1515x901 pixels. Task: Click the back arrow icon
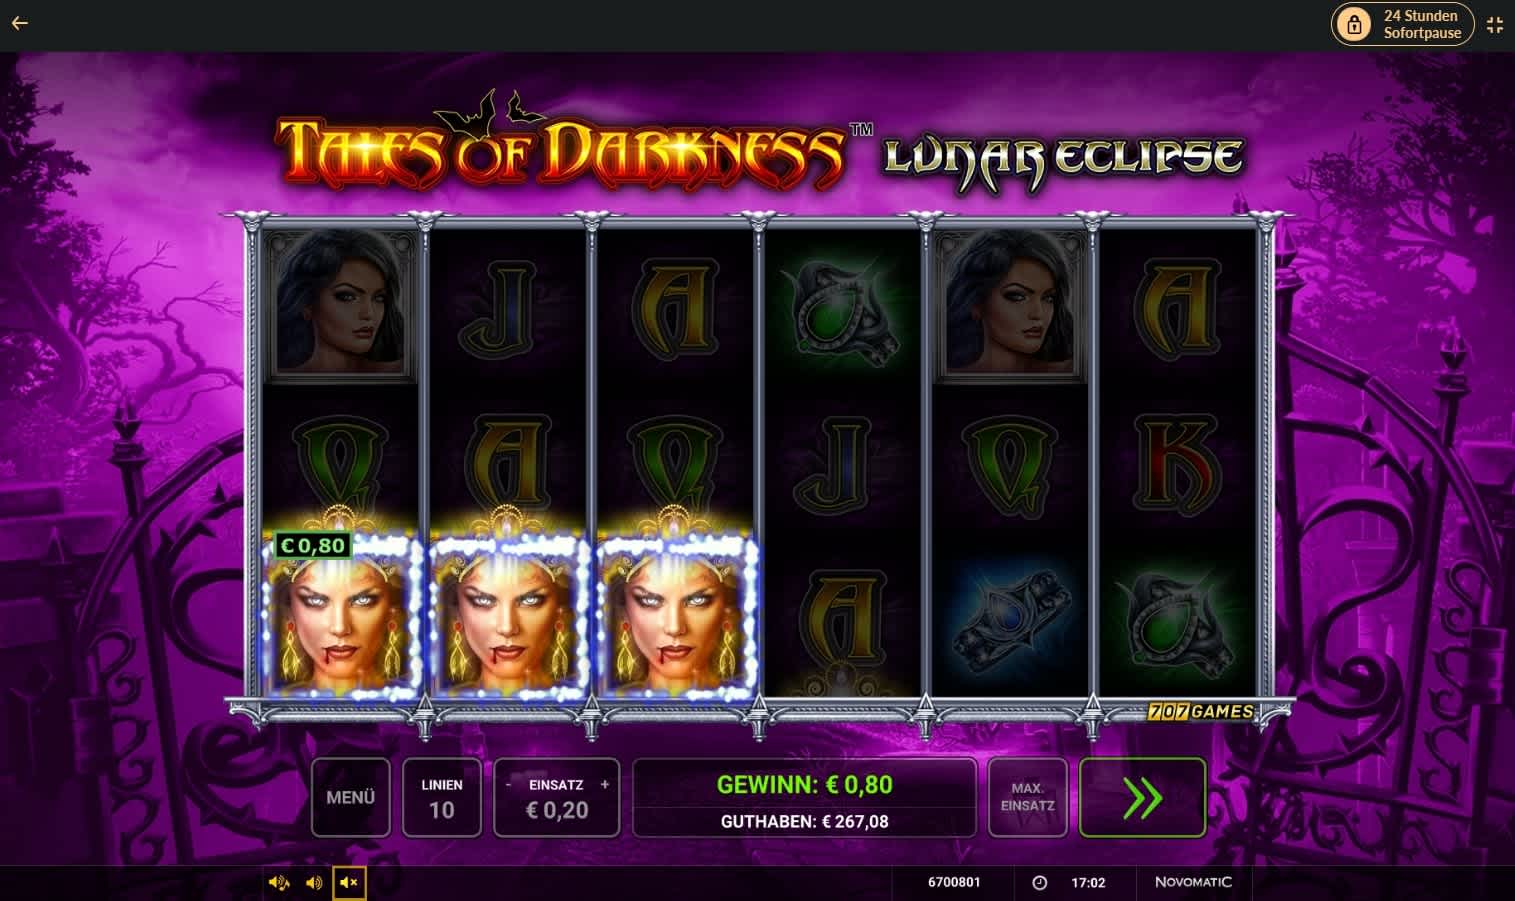(x=20, y=23)
